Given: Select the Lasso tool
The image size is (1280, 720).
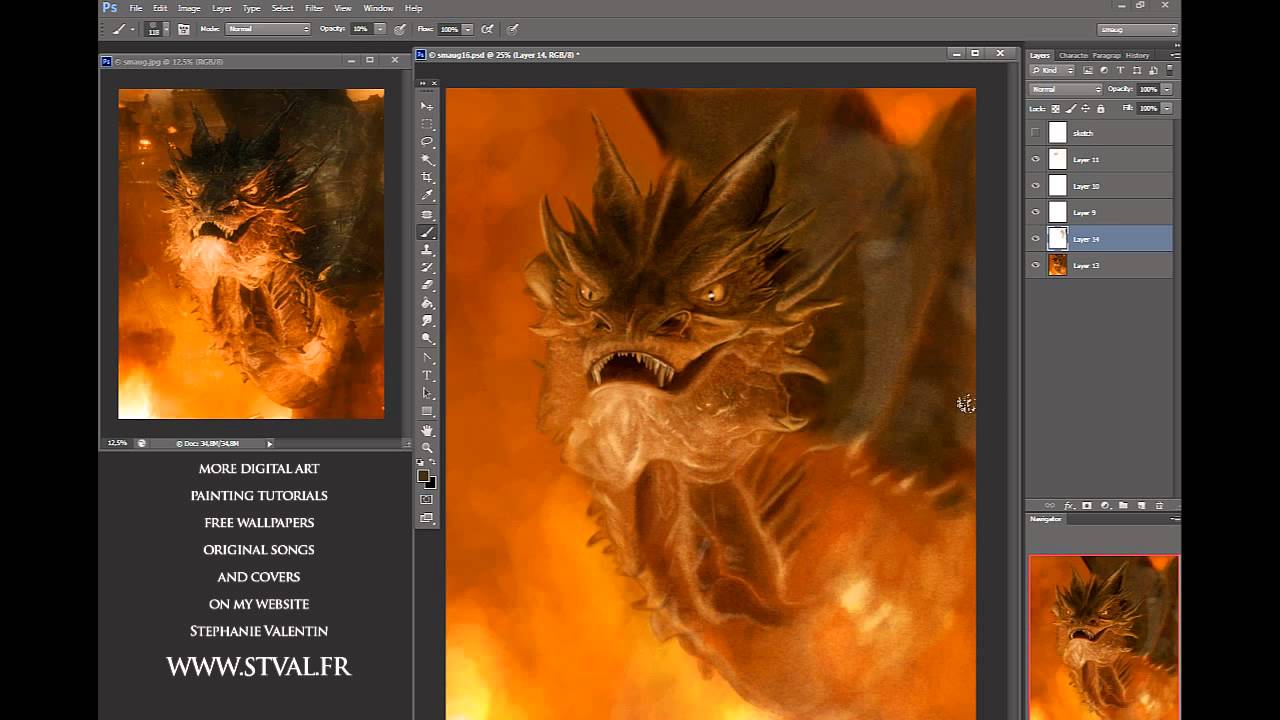Looking at the screenshot, I should [x=427, y=142].
